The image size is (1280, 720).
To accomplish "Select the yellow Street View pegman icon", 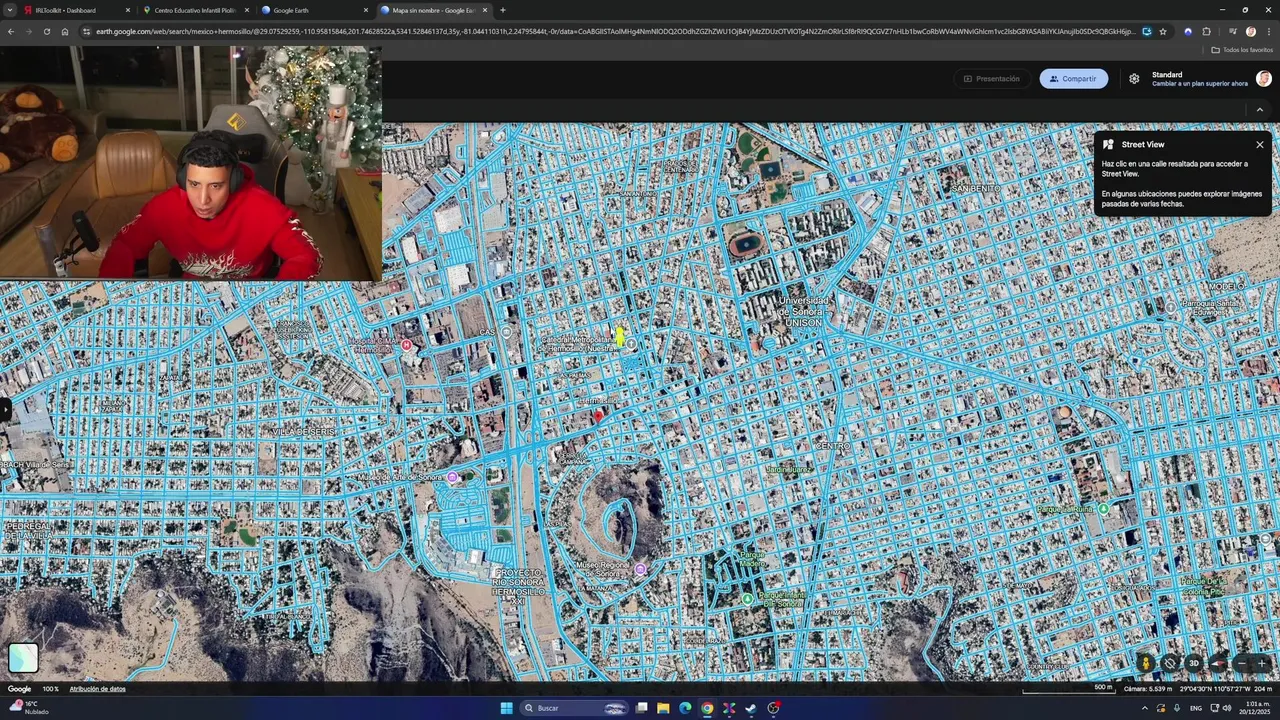I will [x=1146, y=663].
